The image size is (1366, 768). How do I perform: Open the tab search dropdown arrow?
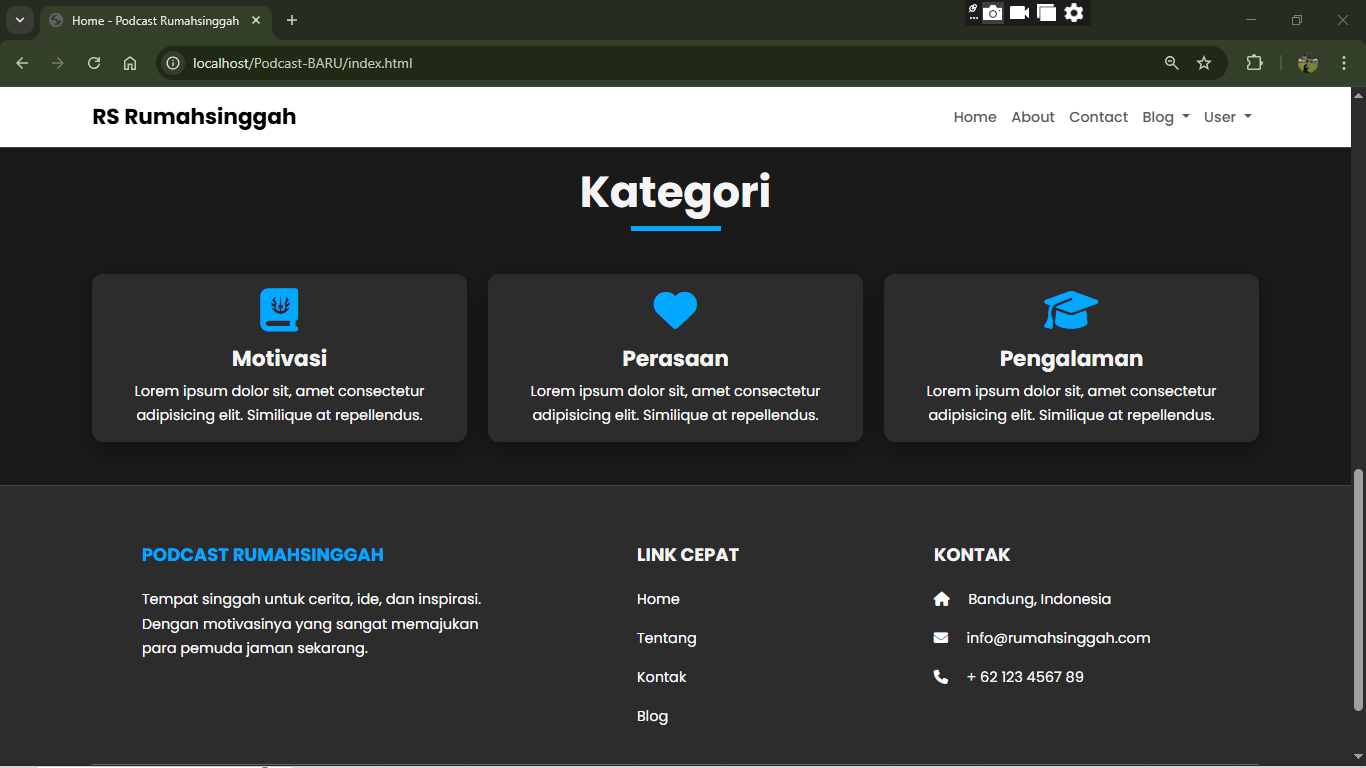[x=19, y=20]
